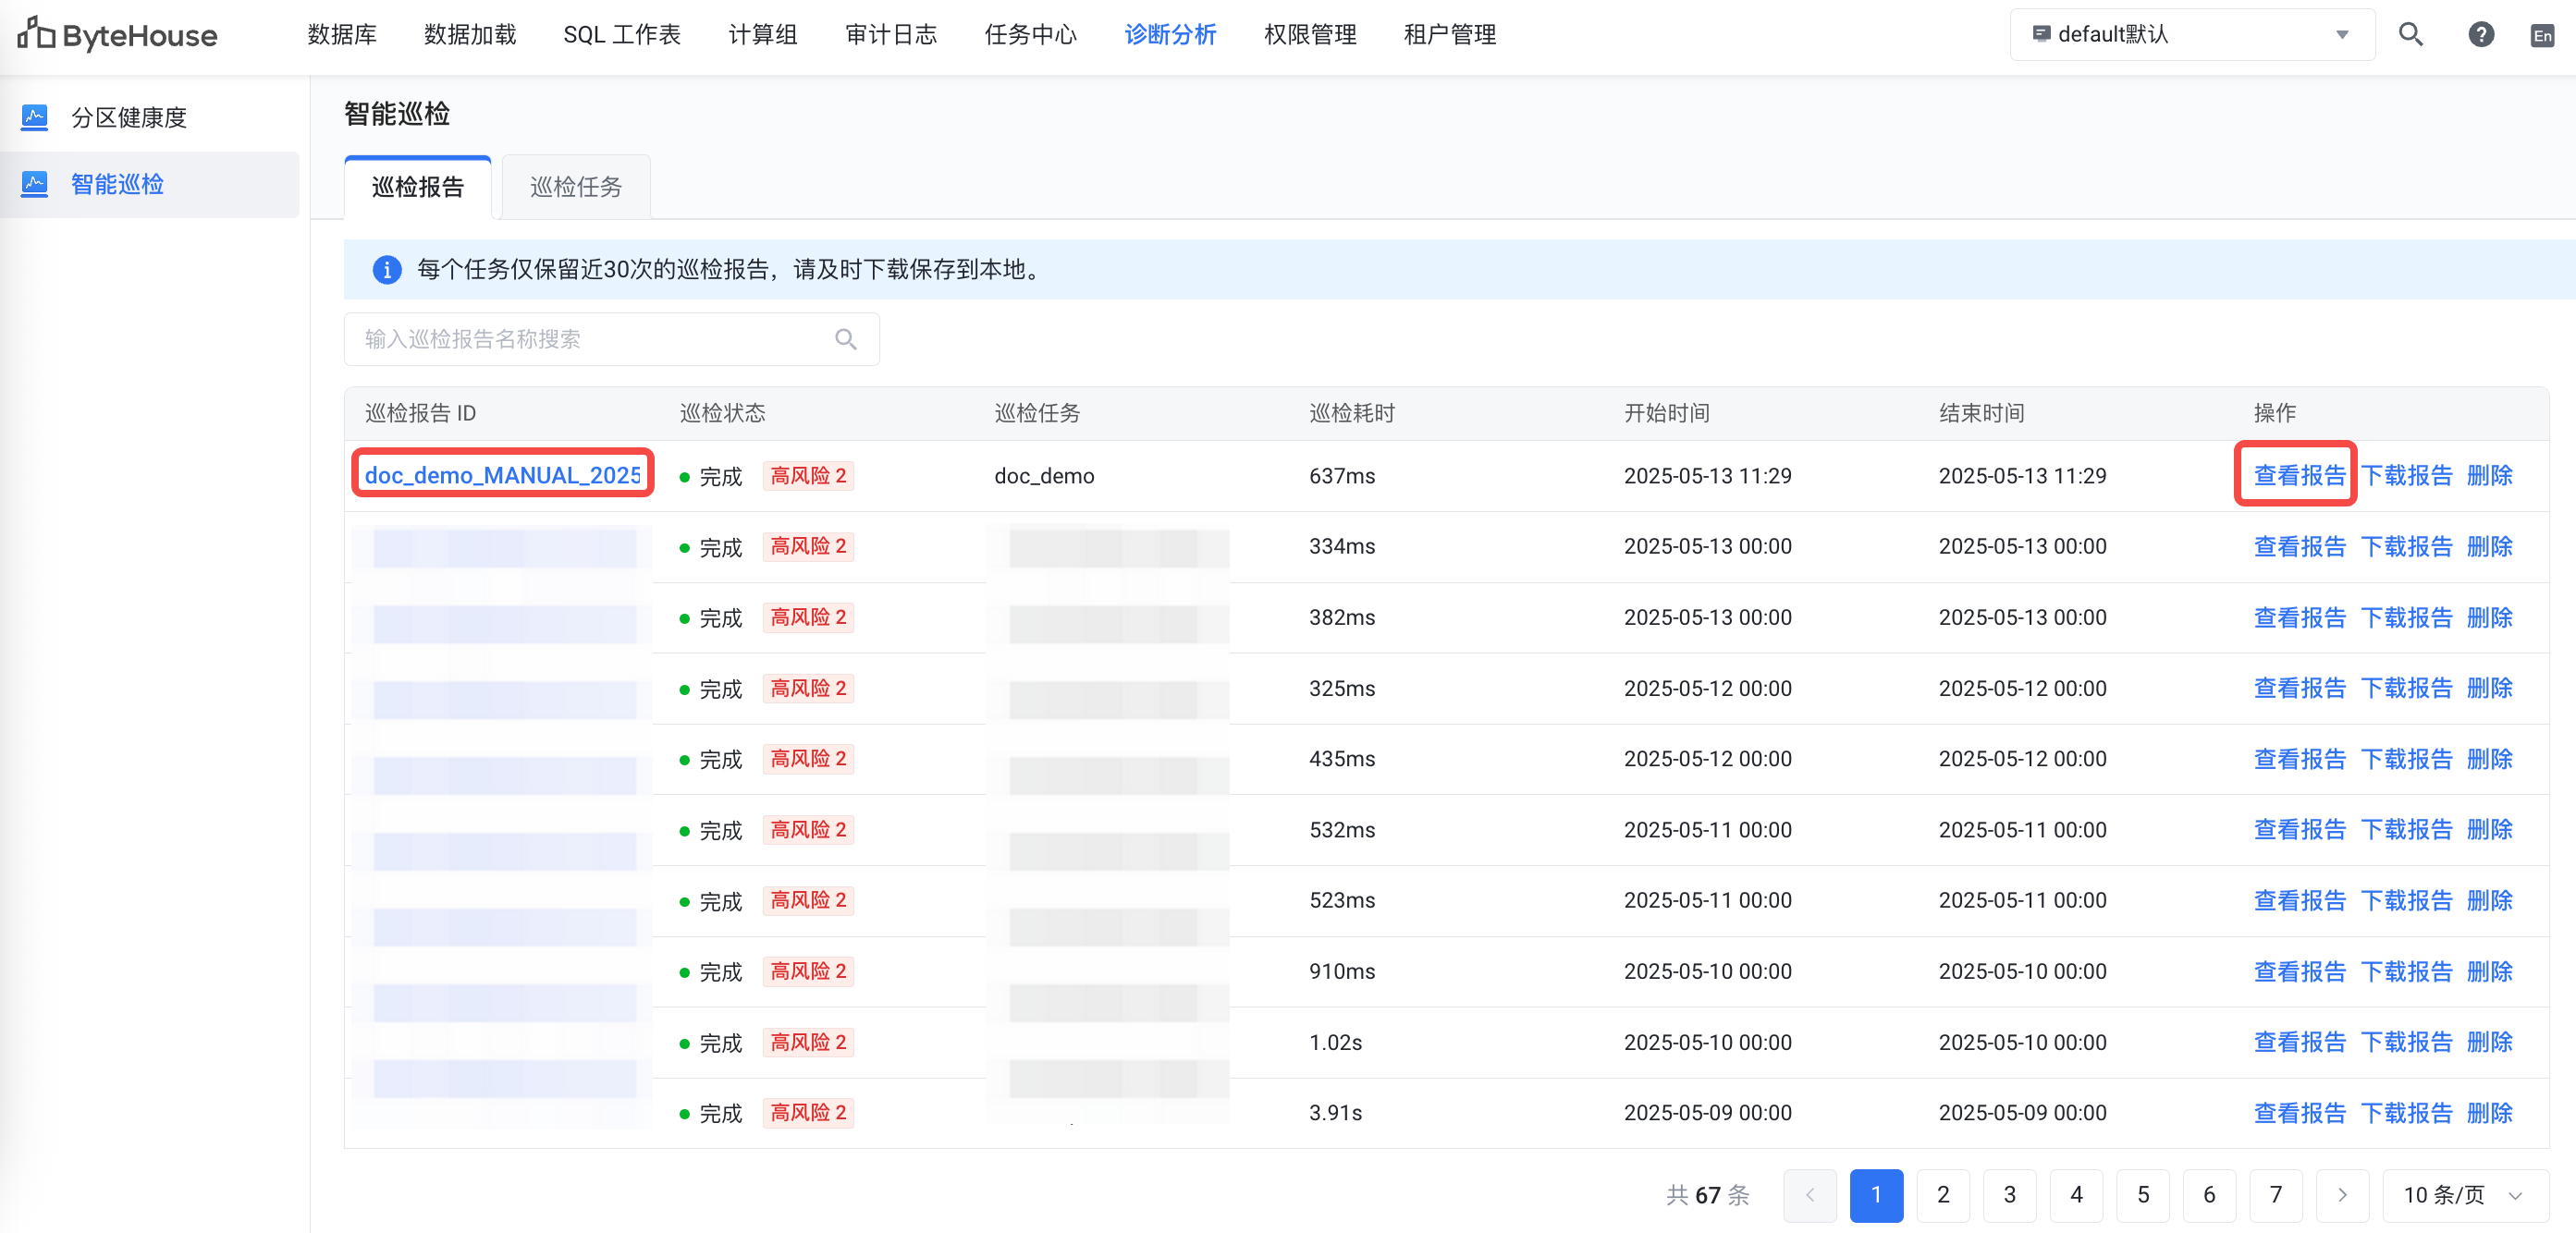Open the 计算组 menu
Image resolution: width=2576 pixels, height=1233 pixels.
coord(763,35)
